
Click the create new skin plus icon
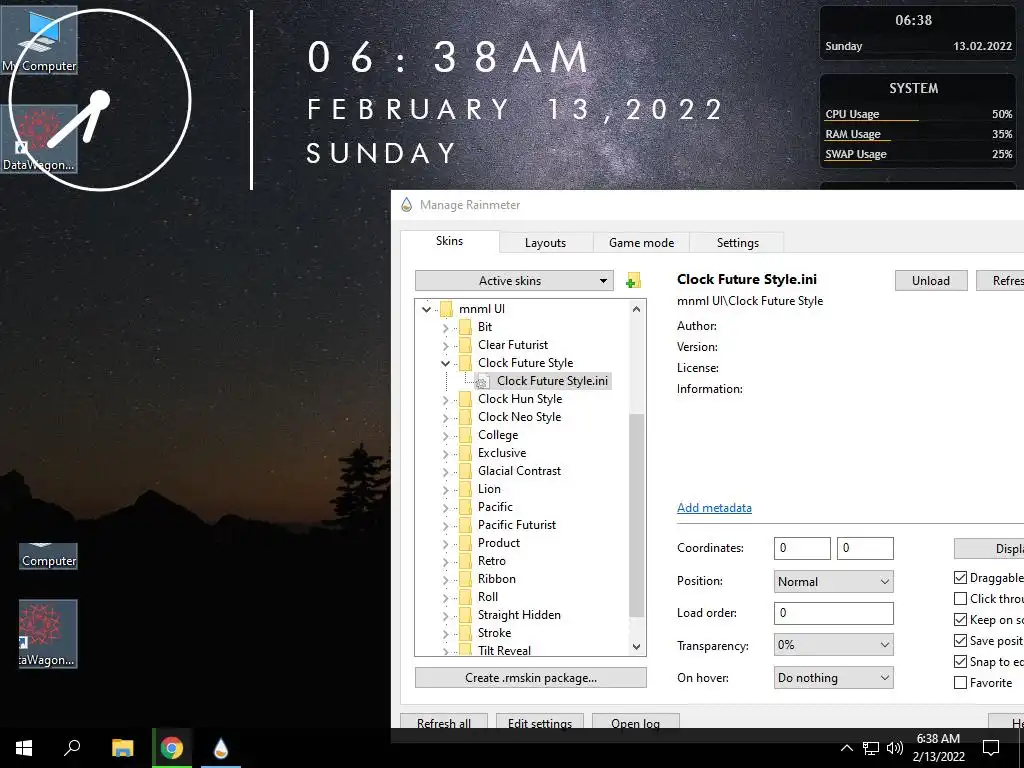point(633,281)
